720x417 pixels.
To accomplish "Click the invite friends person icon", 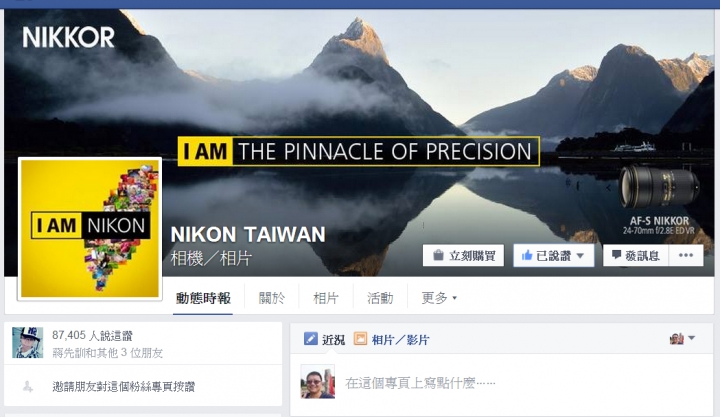I will 28,387.
